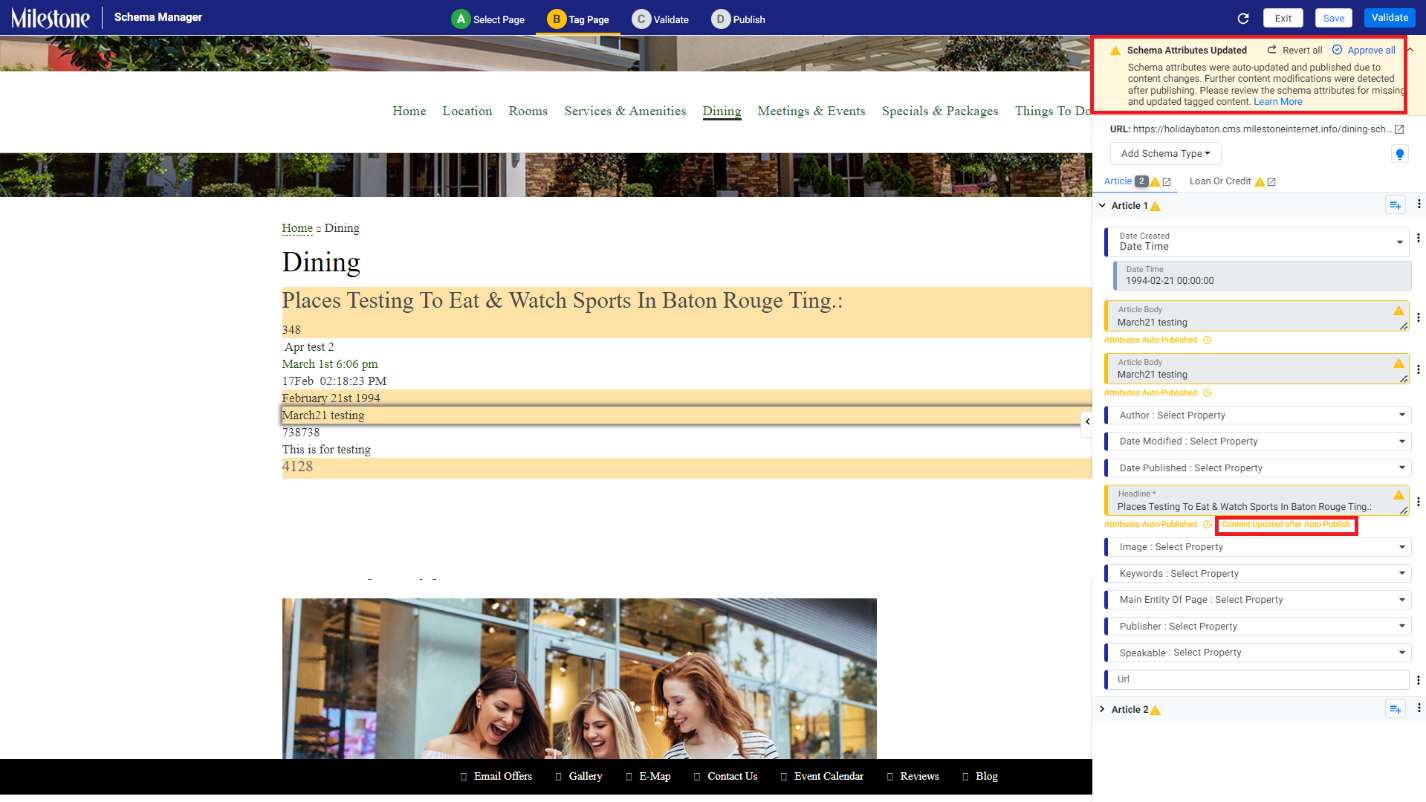This screenshot has width=1426, height=802.
Task: Open Loan Or Credit external link icon
Action: (x=1271, y=182)
